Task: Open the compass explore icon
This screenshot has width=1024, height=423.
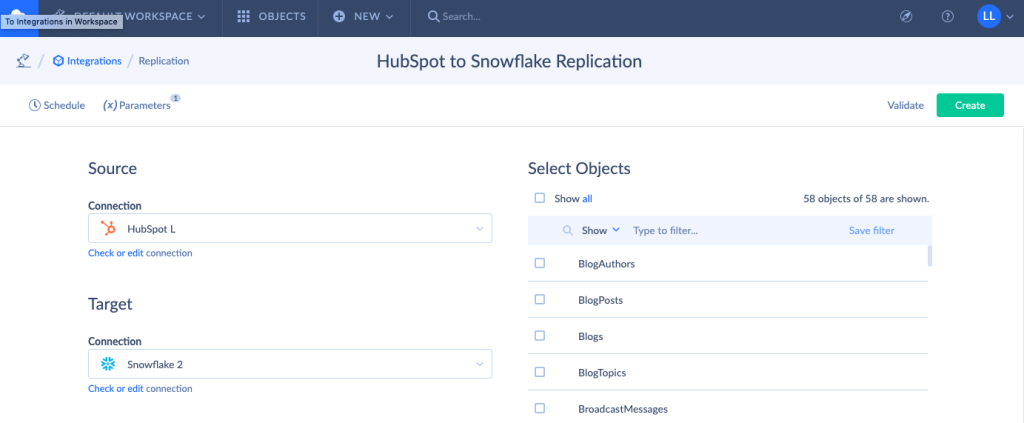Action: click(906, 17)
